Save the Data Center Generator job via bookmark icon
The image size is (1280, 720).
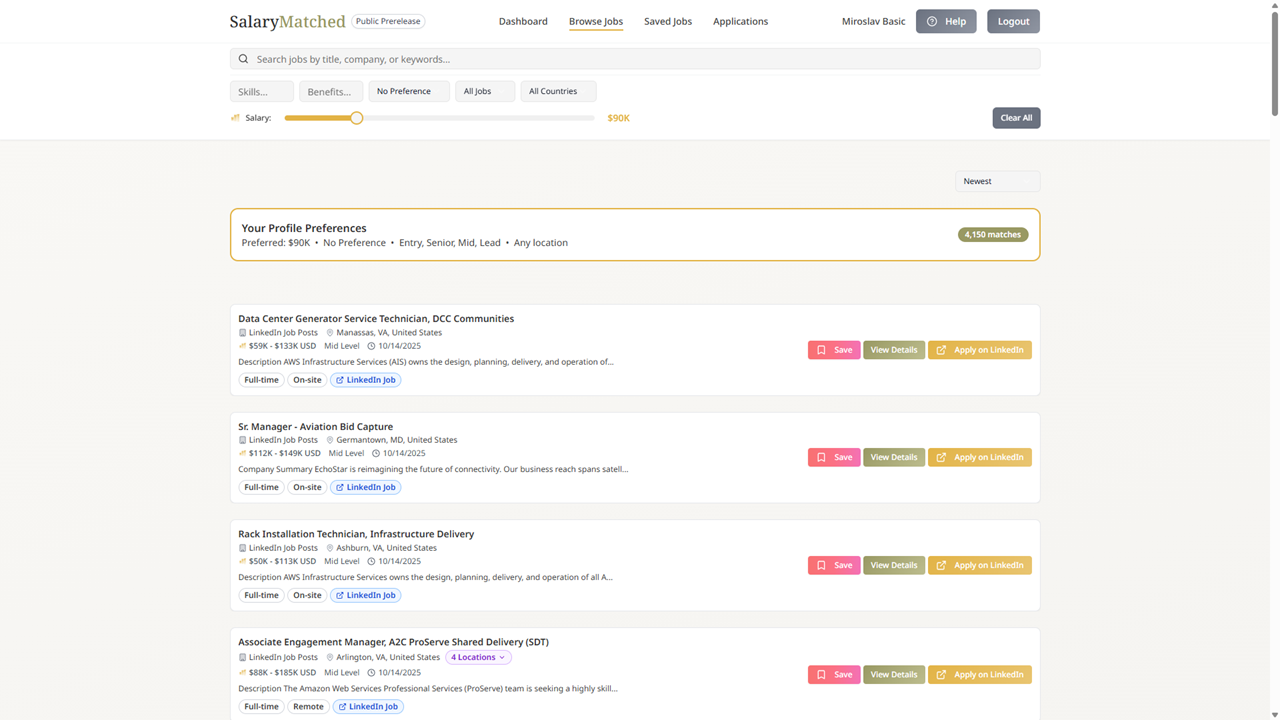coord(820,349)
